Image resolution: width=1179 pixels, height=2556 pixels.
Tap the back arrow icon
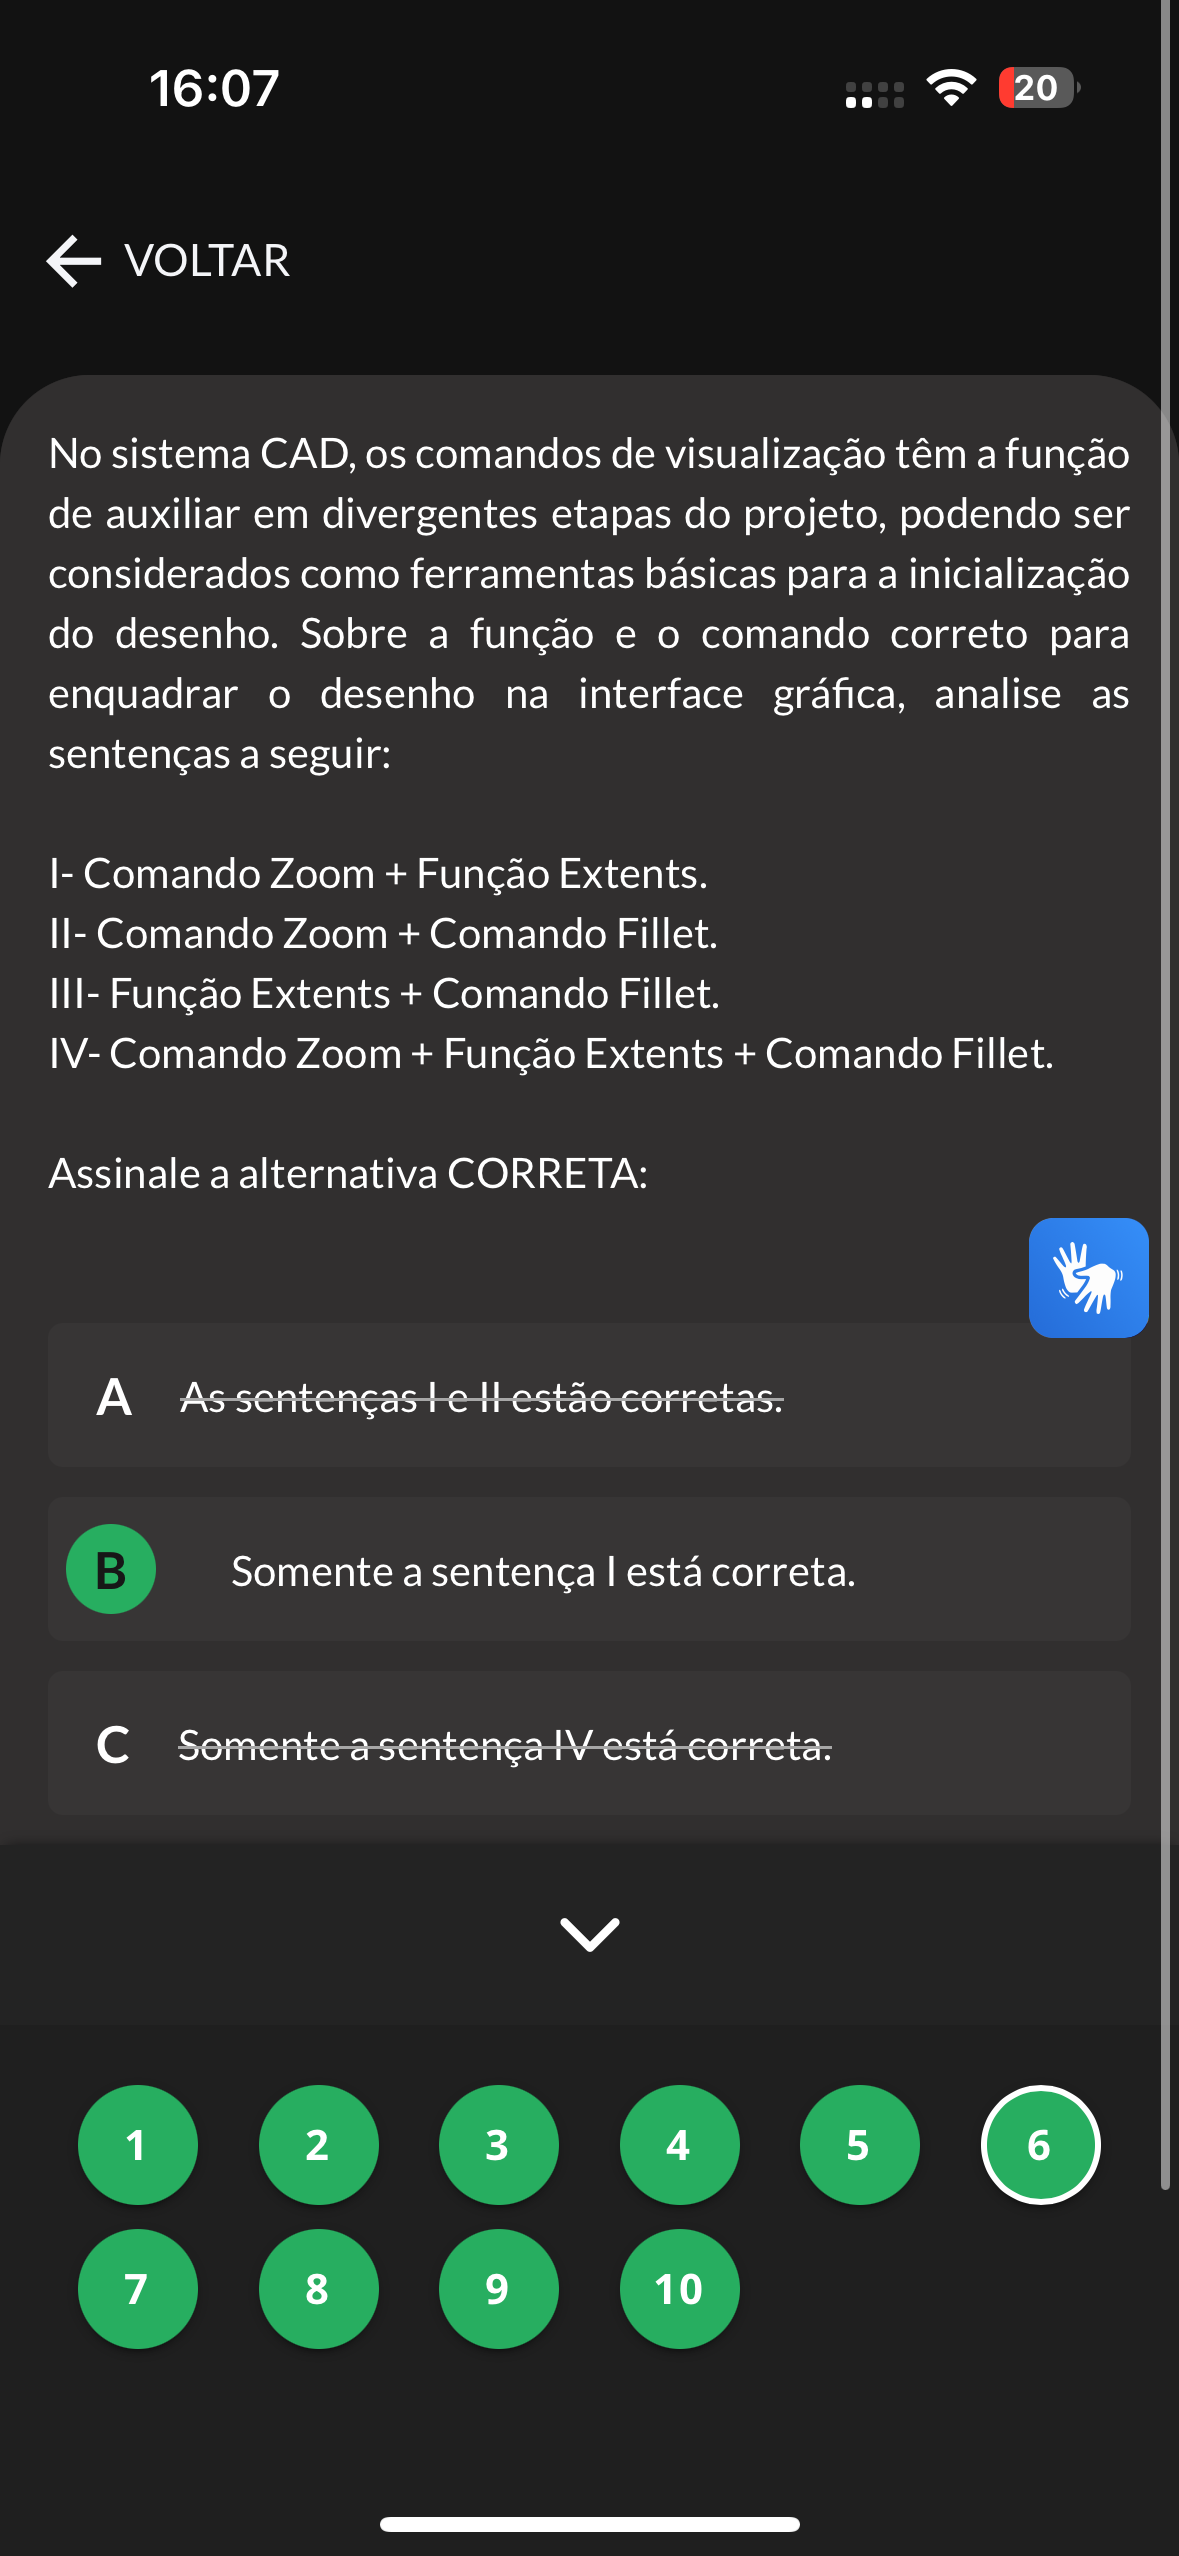click(74, 261)
